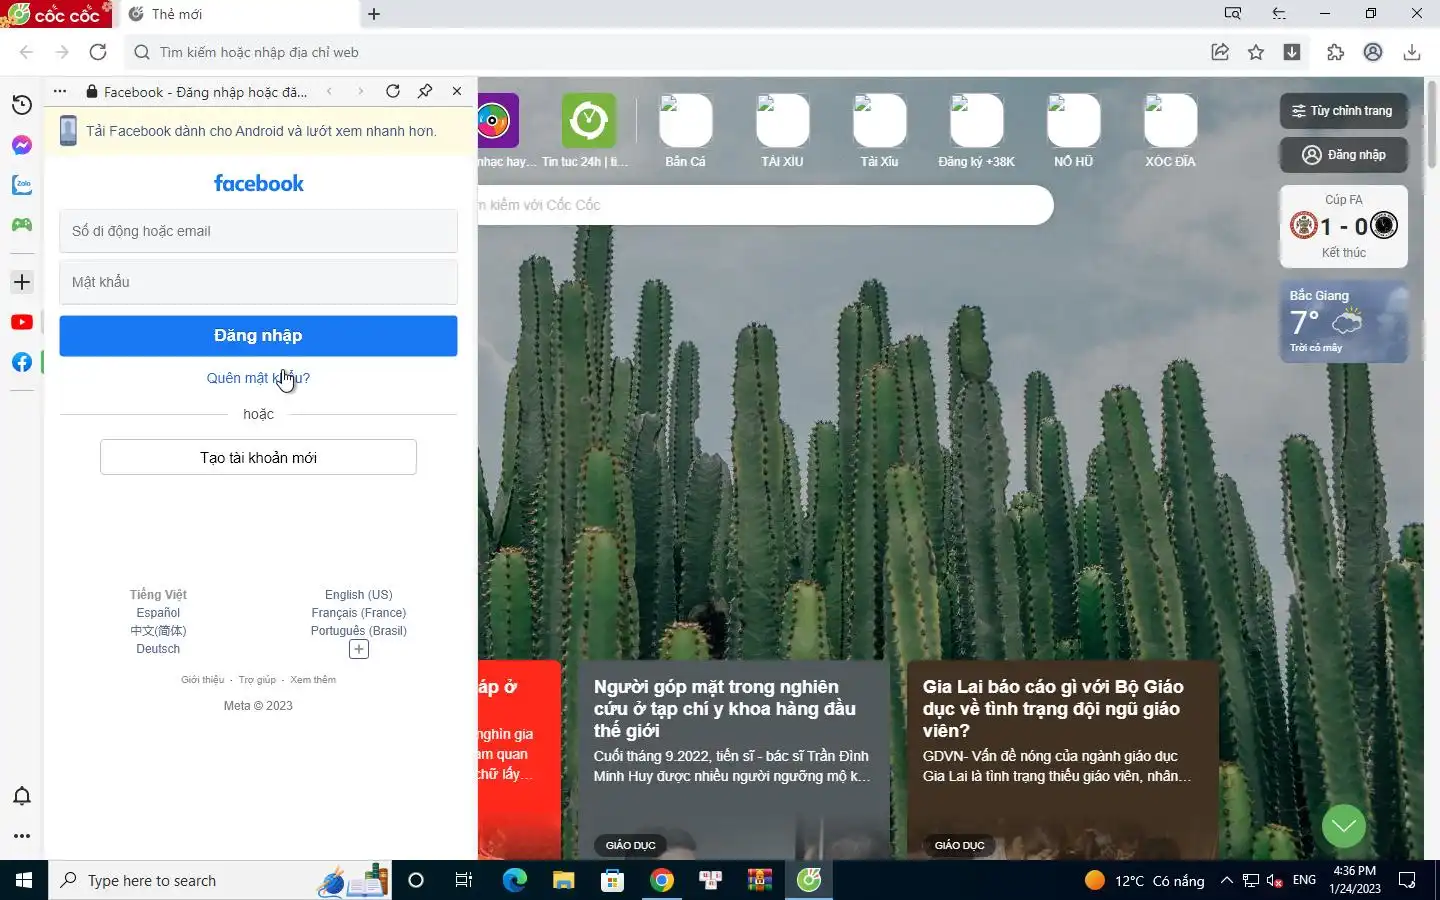Open Cúp FA score widget
This screenshot has height=900, width=1440.
point(1343,226)
